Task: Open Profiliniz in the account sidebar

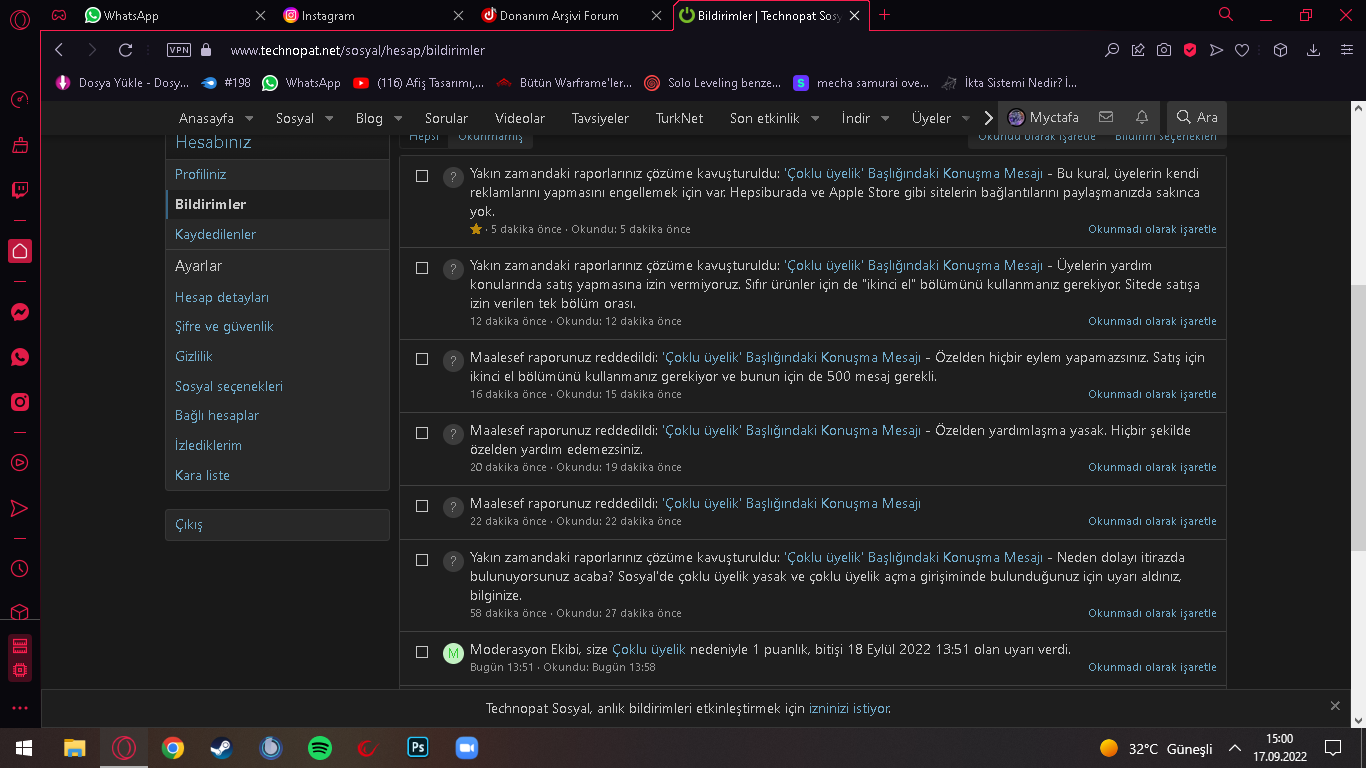Action: point(201,174)
